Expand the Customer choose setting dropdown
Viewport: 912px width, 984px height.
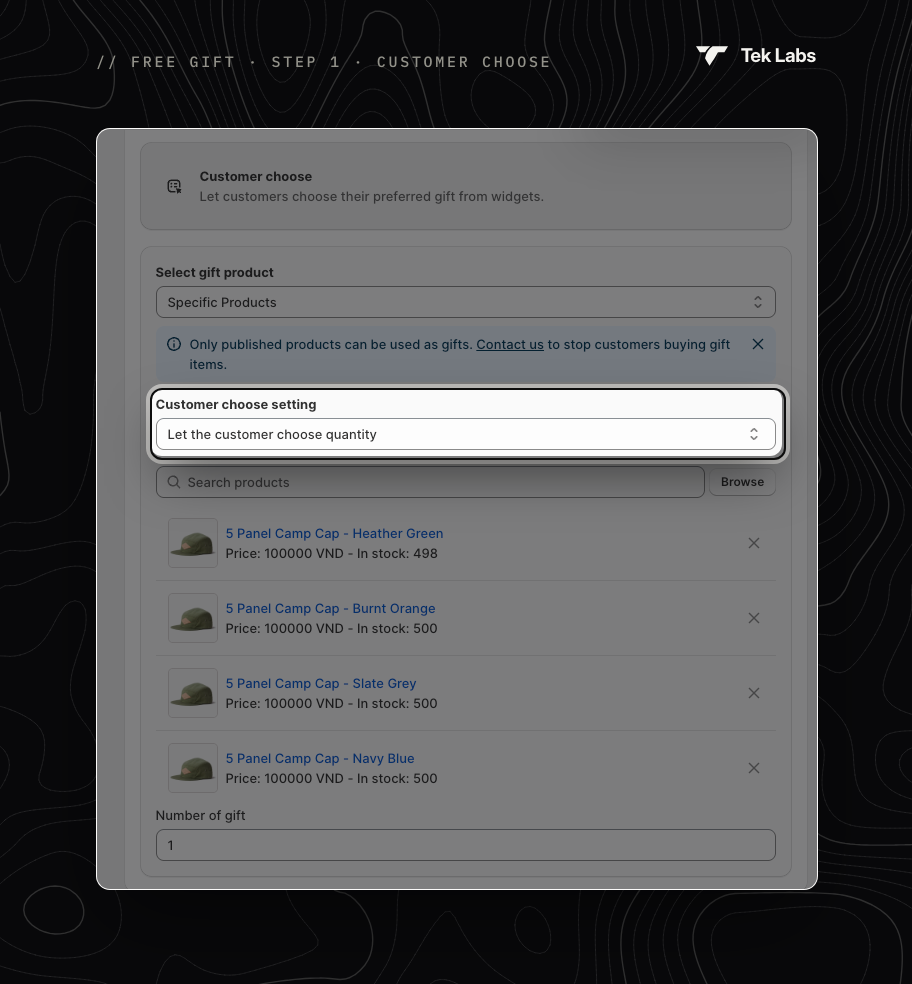click(466, 434)
